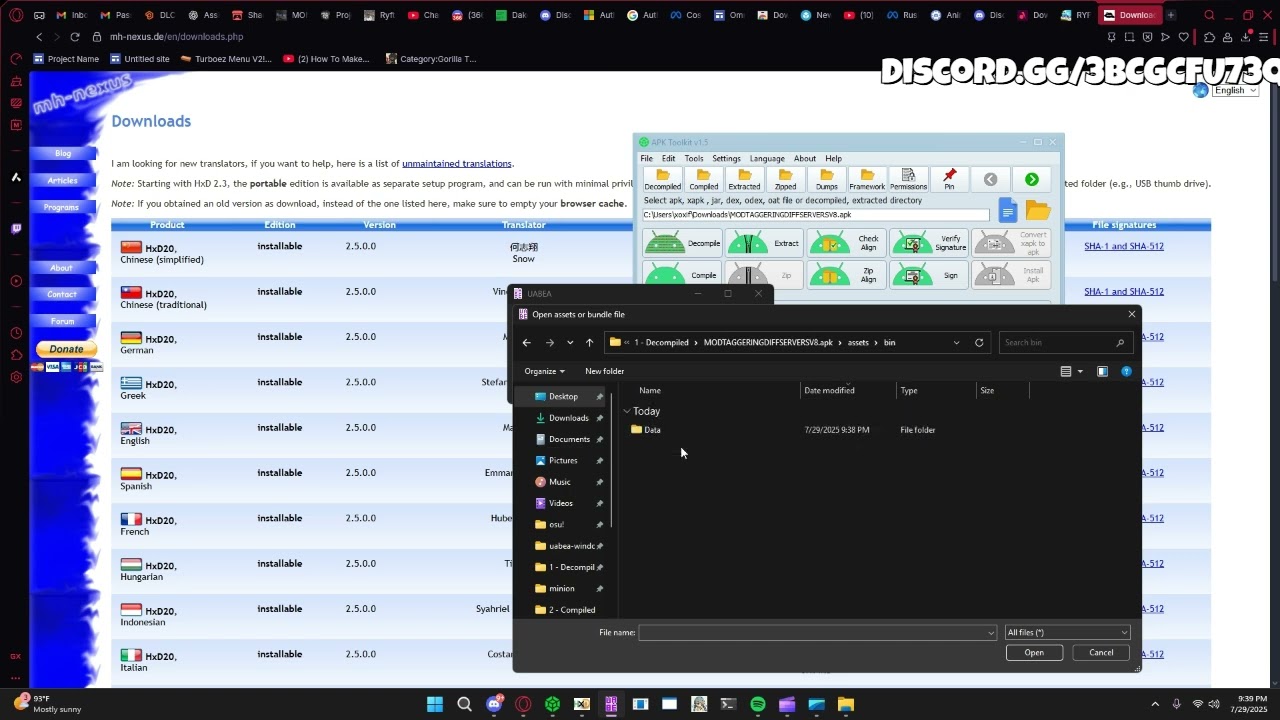The width and height of the screenshot is (1280, 720).
Task: Open the File menu in APK Toolkit
Action: pyautogui.click(x=647, y=158)
